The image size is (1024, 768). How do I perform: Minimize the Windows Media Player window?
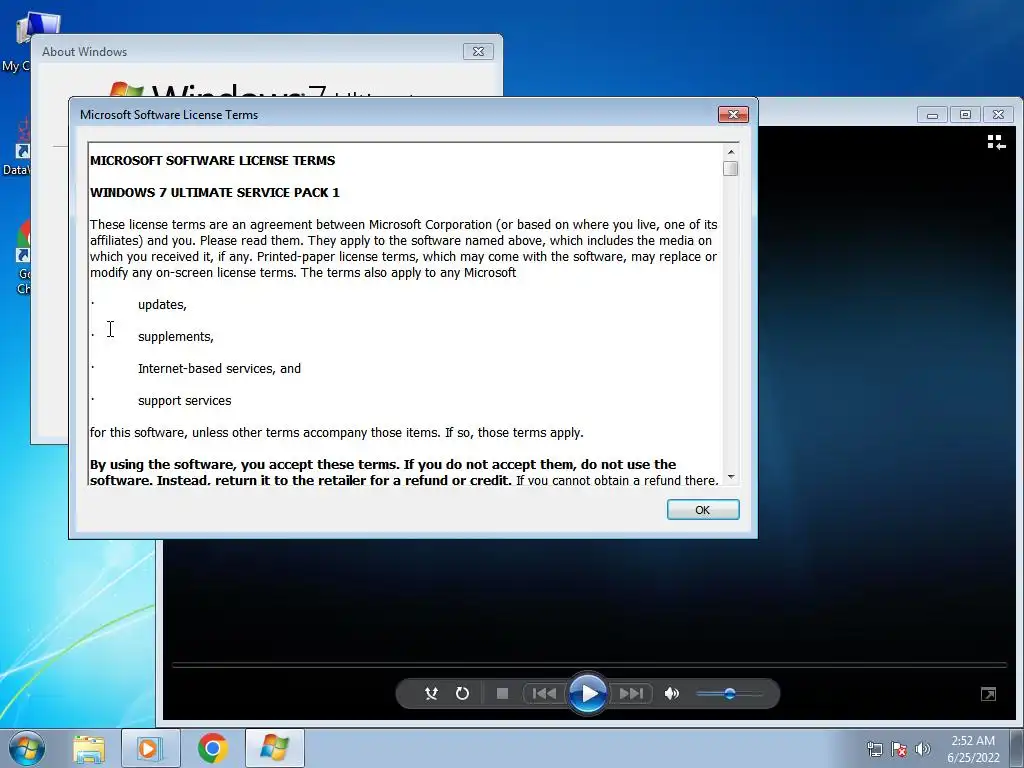pos(933,115)
